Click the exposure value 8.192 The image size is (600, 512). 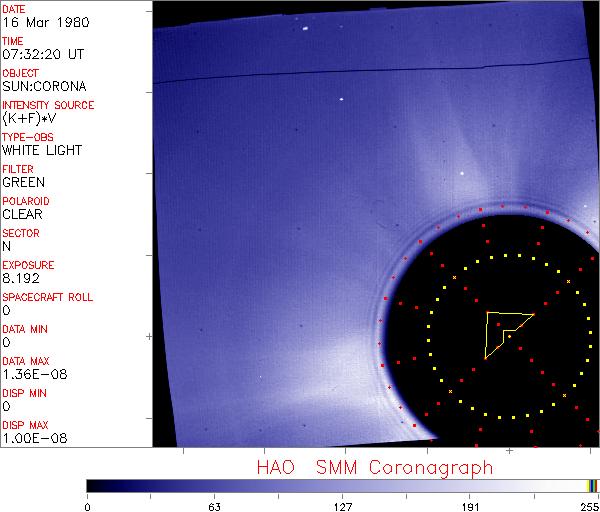21,279
